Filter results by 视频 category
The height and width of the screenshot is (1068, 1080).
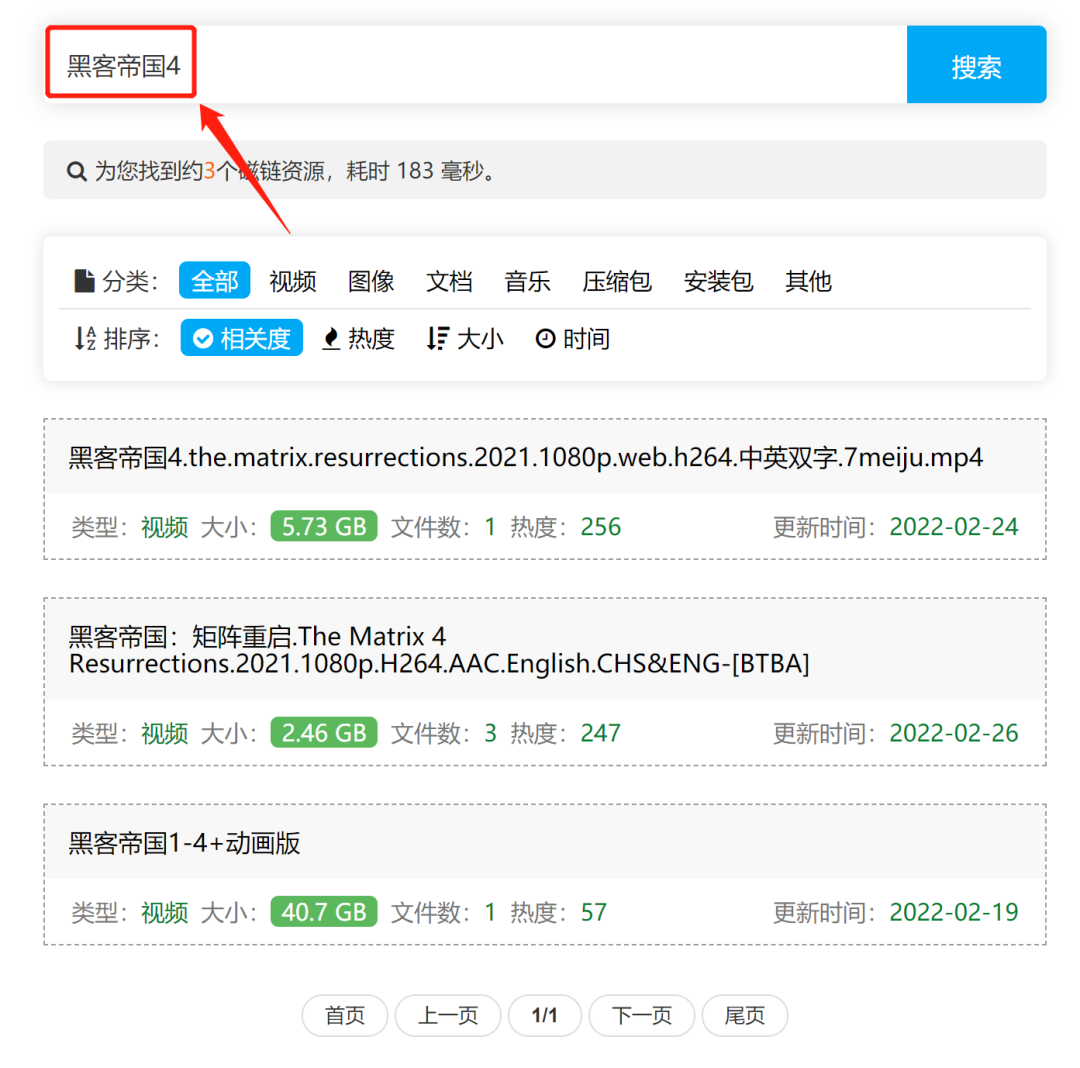point(293,281)
